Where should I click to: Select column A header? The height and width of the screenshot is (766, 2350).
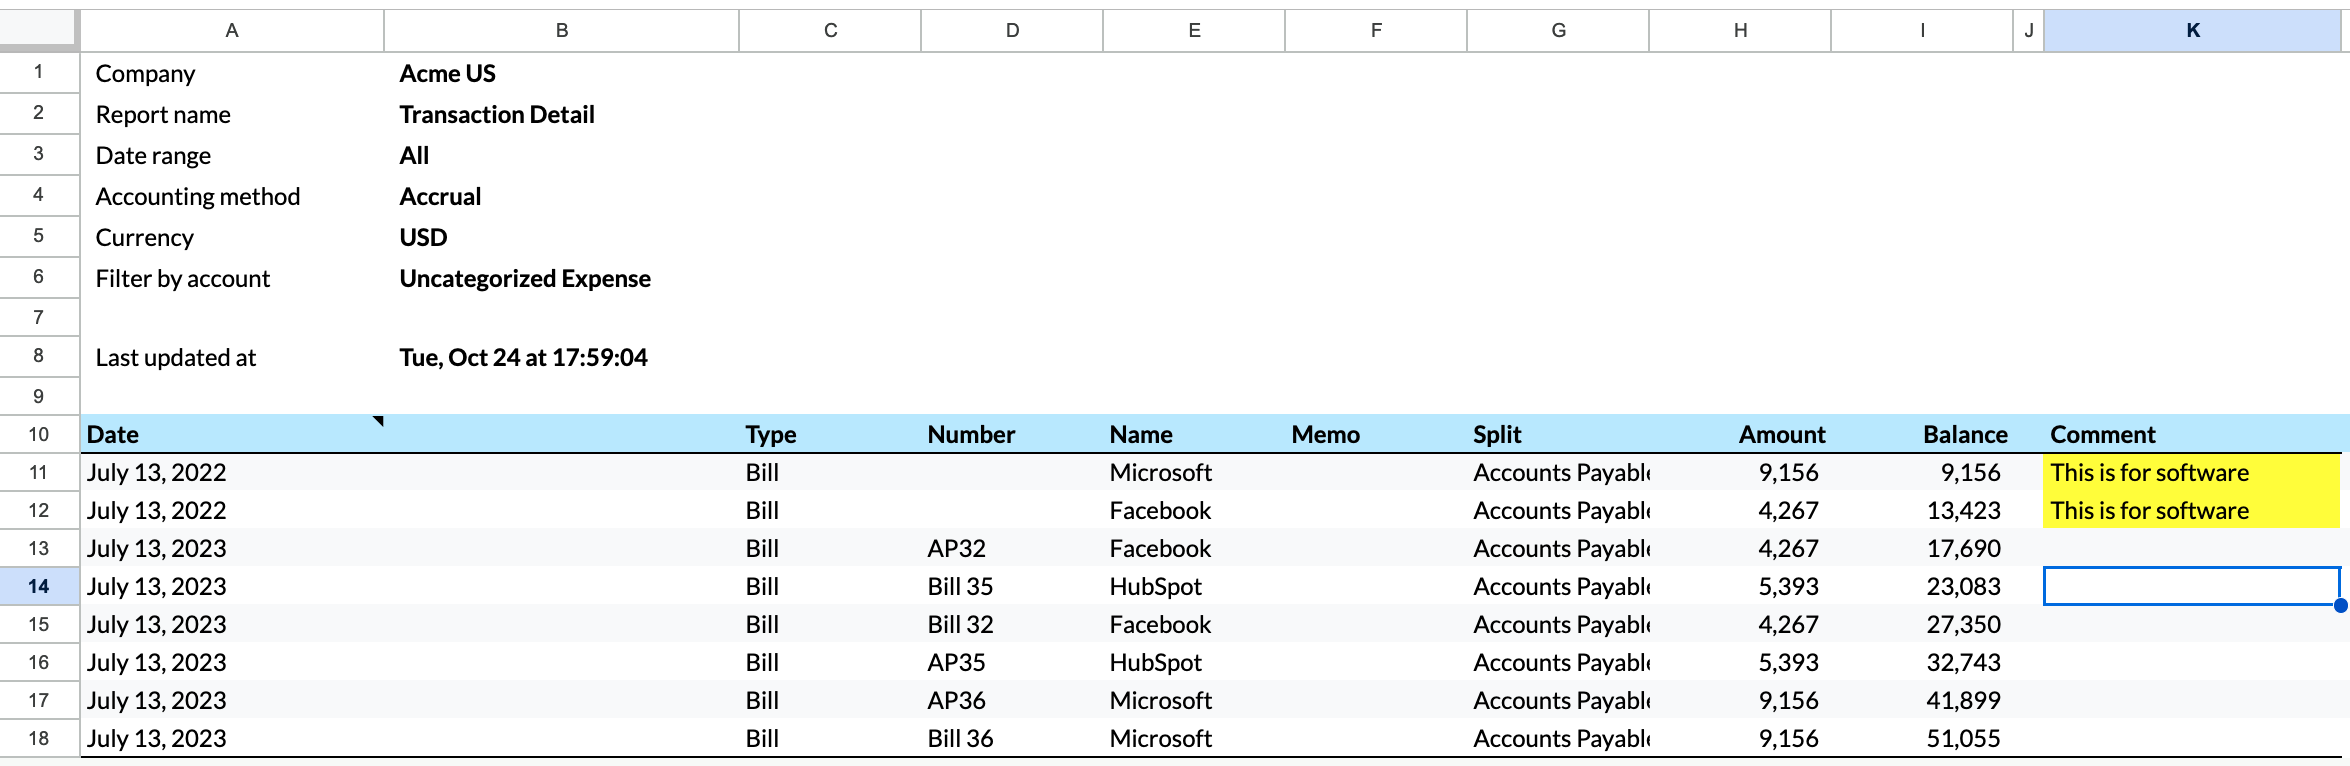tap(232, 30)
